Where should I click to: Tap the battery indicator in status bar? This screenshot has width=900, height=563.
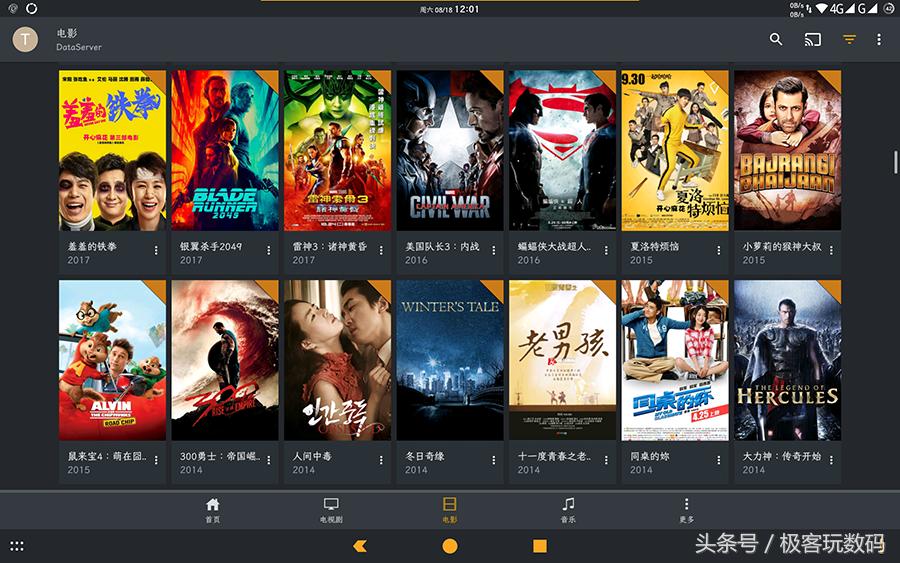[x=889, y=9]
